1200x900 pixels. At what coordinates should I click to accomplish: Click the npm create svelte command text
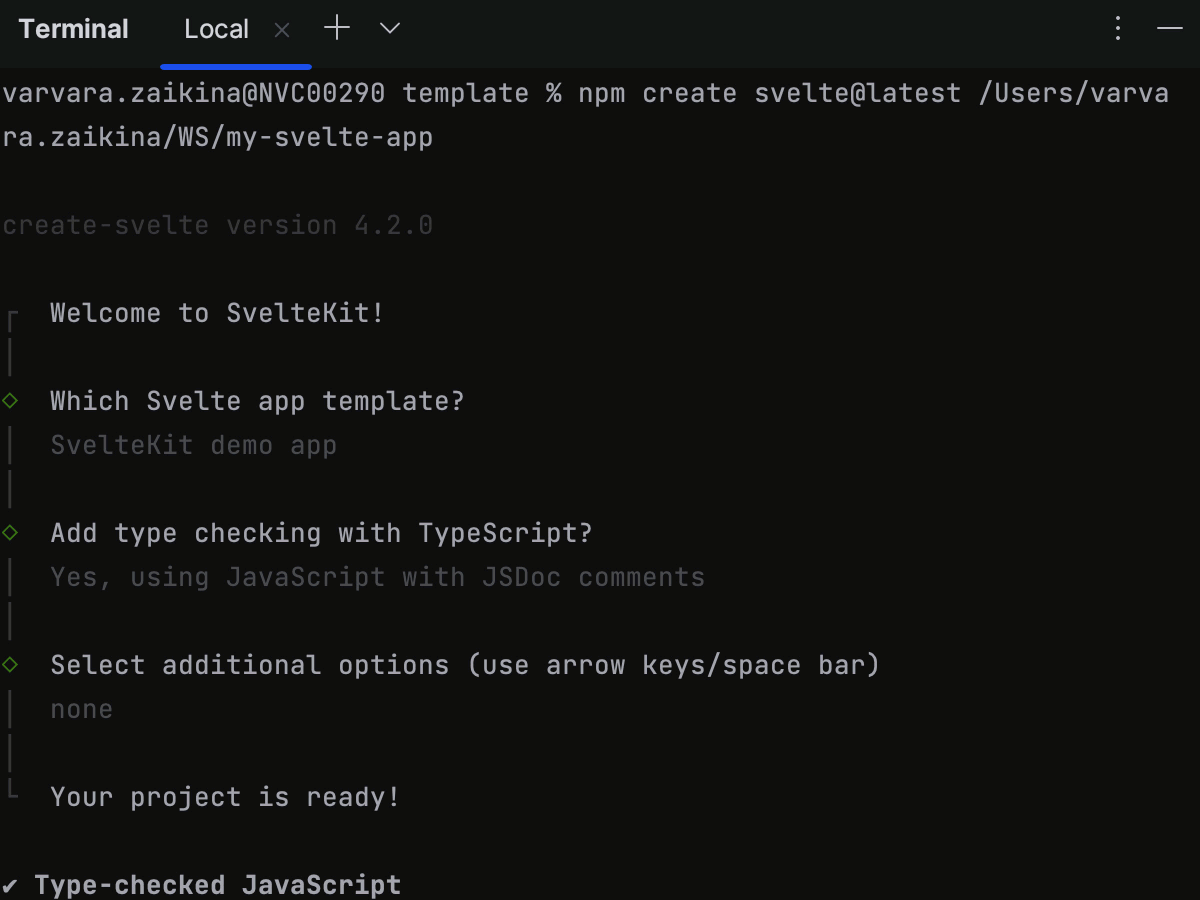(770, 92)
